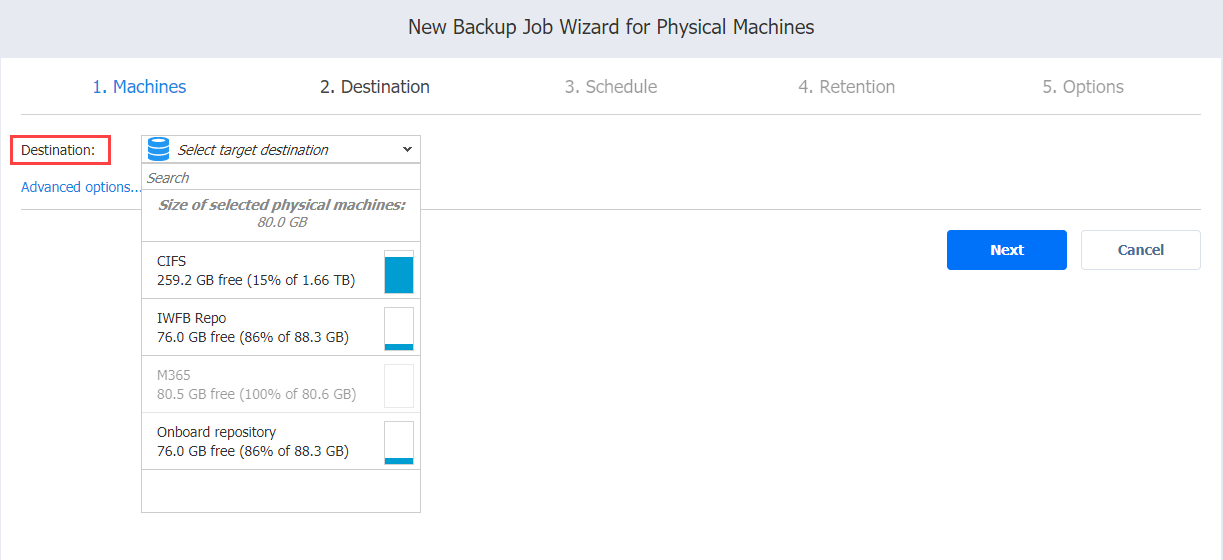This screenshot has height=560, width=1223.
Task: Click the blue Next button
Action: 1007,250
